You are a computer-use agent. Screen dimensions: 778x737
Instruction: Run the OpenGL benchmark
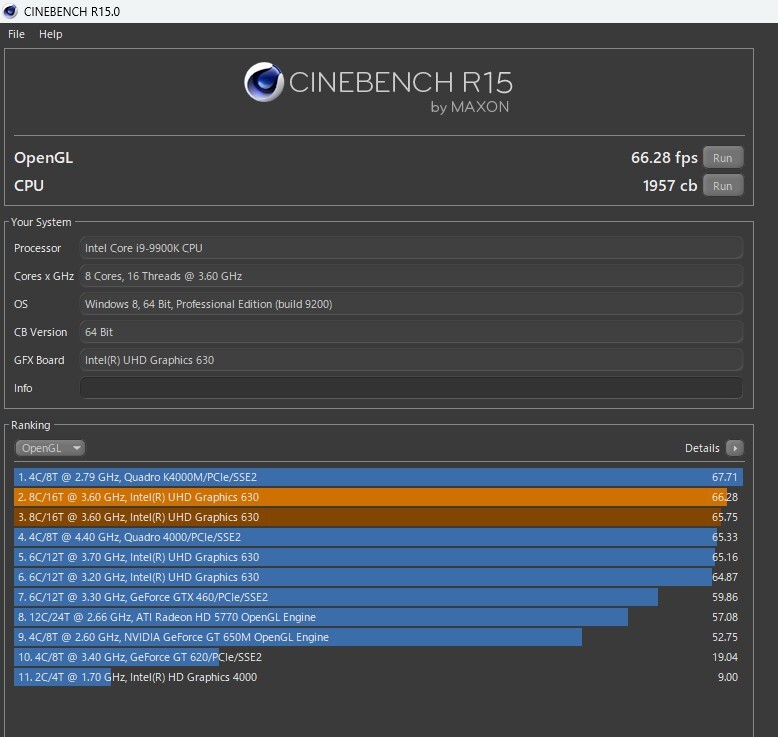coord(722,158)
